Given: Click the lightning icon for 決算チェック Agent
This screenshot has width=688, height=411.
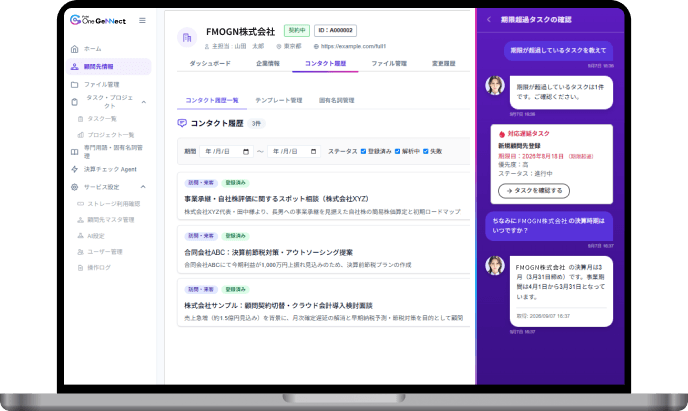Looking at the screenshot, I should pyautogui.click(x=75, y=169).
